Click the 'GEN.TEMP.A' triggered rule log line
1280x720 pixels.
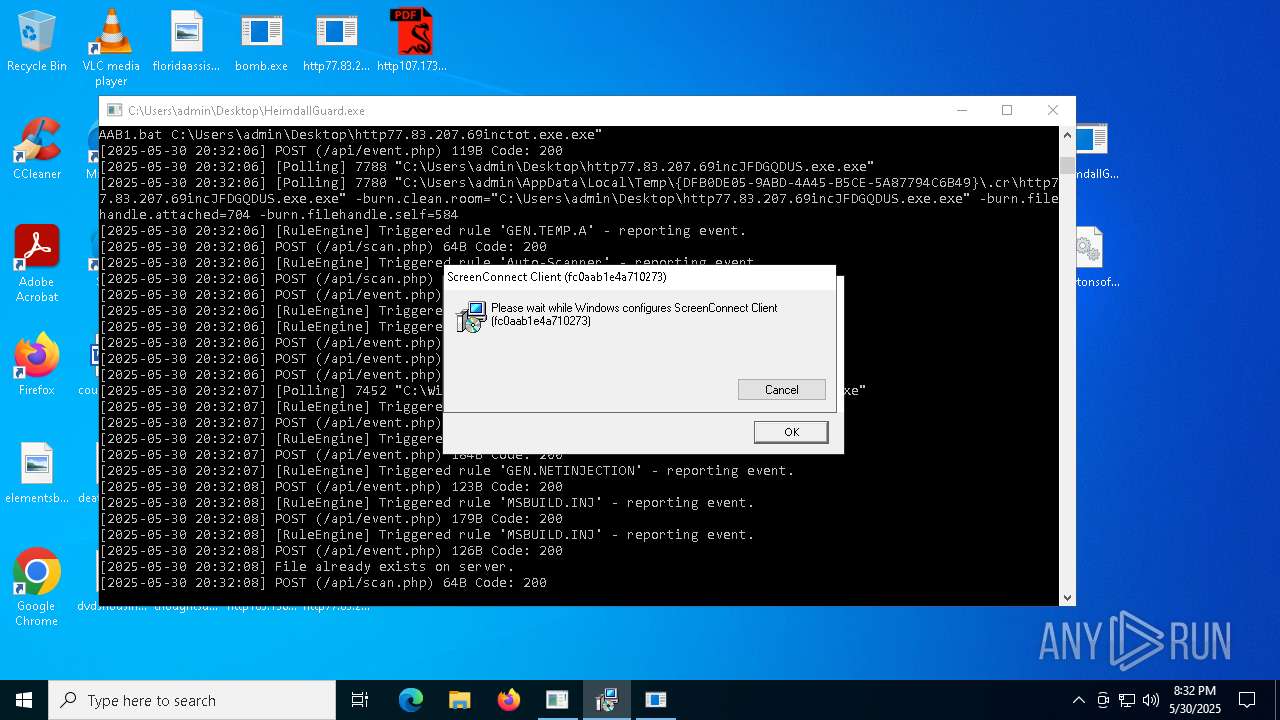423,231
